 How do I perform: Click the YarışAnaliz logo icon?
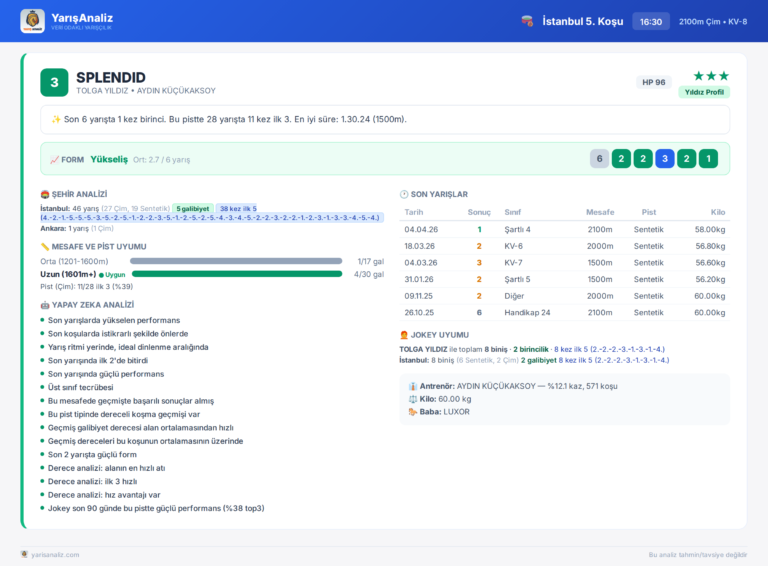pyautogui.click(x=32, y=21)
